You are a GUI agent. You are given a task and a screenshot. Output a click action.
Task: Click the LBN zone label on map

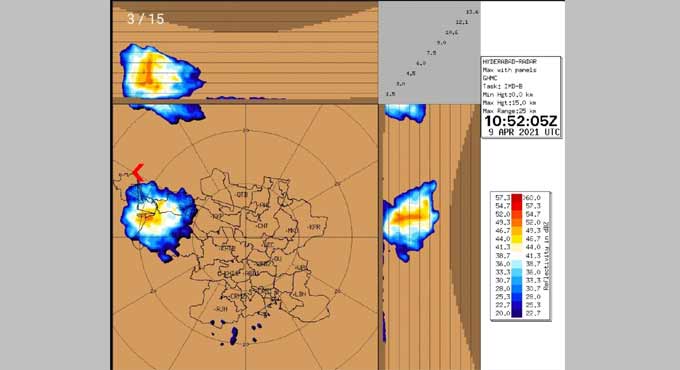300,294
